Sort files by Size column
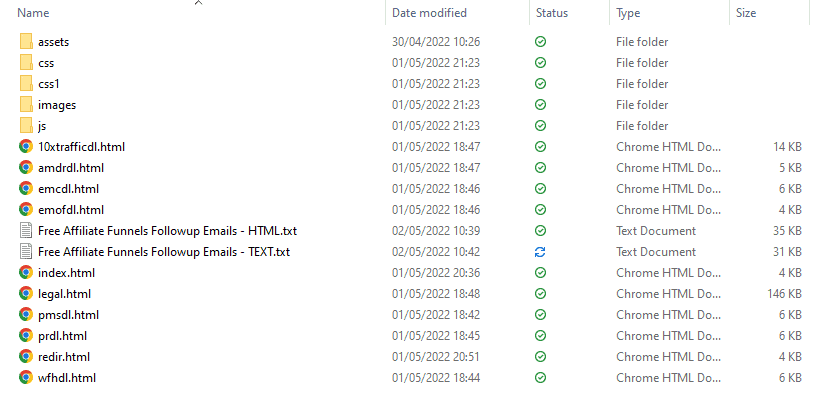 point(746,13)
